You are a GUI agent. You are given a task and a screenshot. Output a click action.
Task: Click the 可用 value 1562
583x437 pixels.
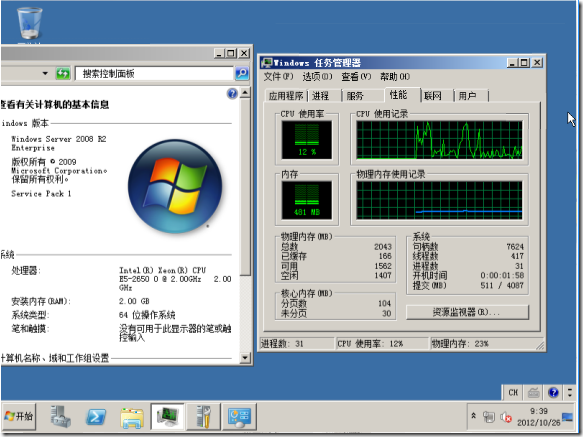[x=383, y=266]
